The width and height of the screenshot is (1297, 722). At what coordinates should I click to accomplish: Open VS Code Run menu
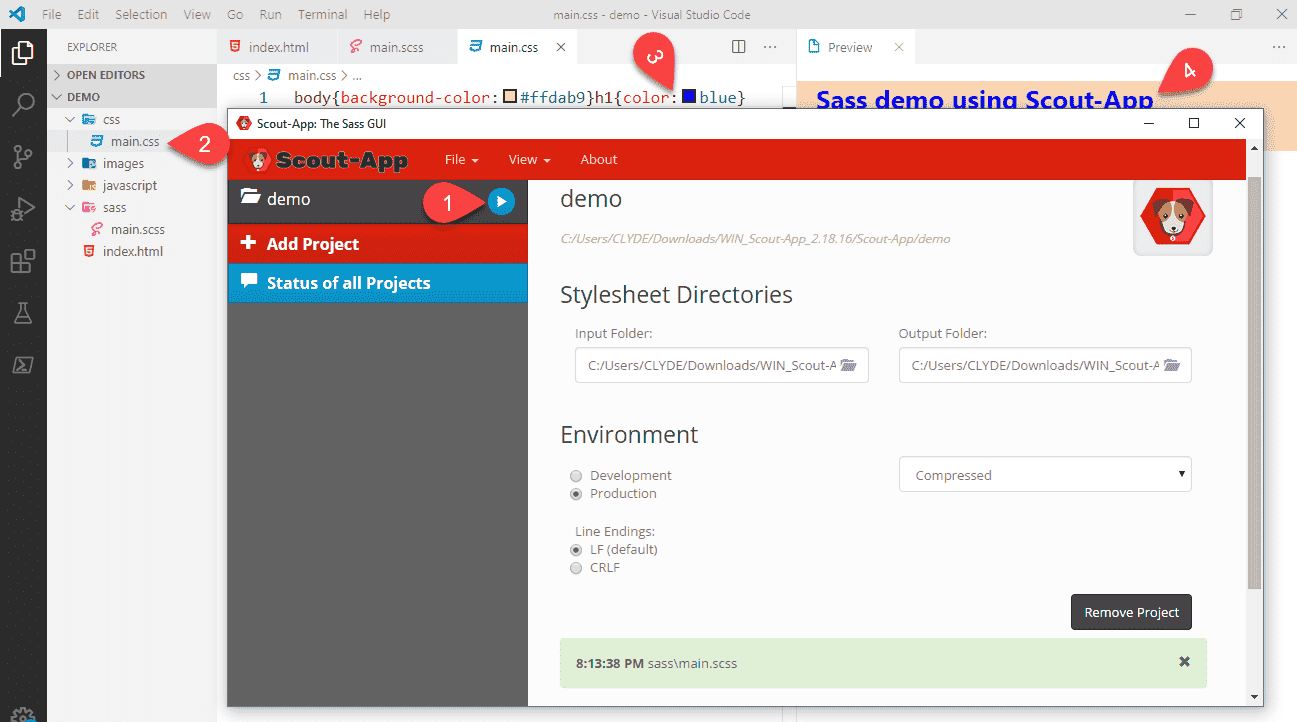pos(270,14)
